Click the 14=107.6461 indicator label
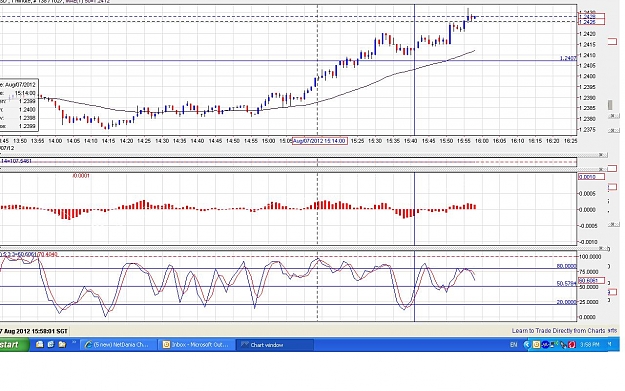Screen dimensions: 625x391 click(x=16, y=161)
